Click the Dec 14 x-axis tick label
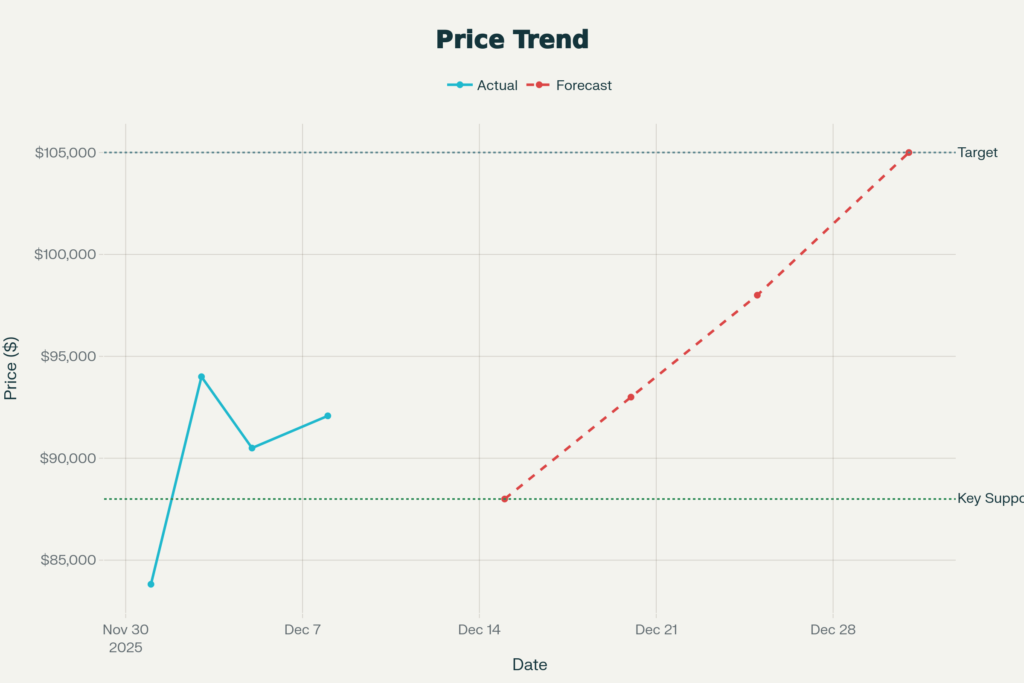This screenshot has width=1024, height=683. (479, 630)
